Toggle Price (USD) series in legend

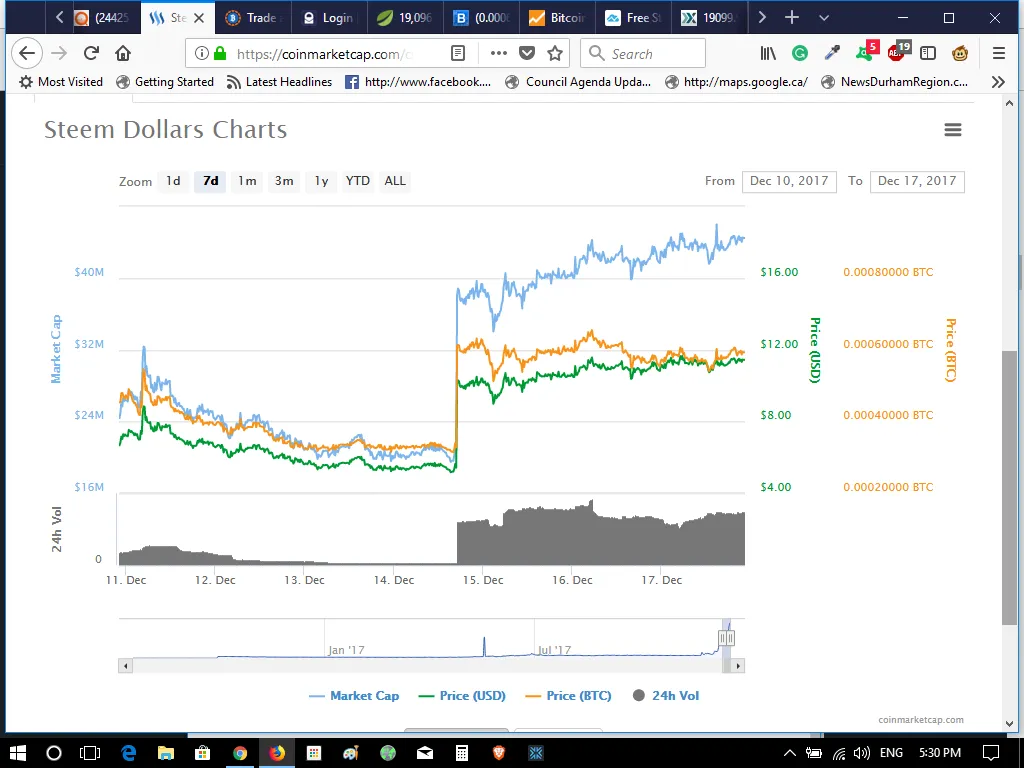462,696
